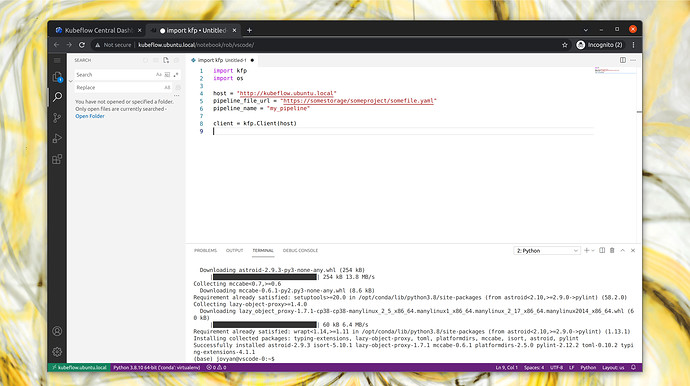Click the browser Back arrow

click(x=56, y=45)
